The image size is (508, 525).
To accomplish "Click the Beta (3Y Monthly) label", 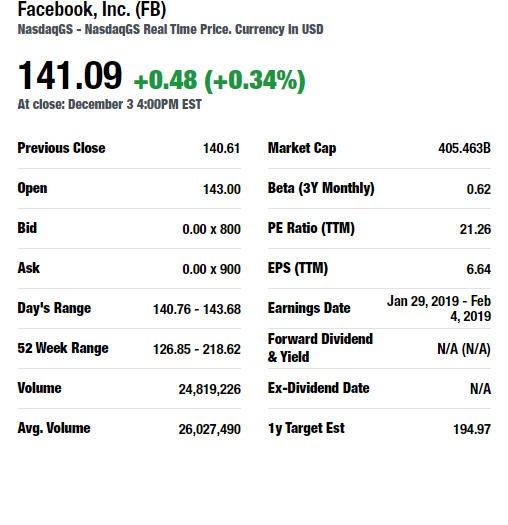I will coord(321,189).
